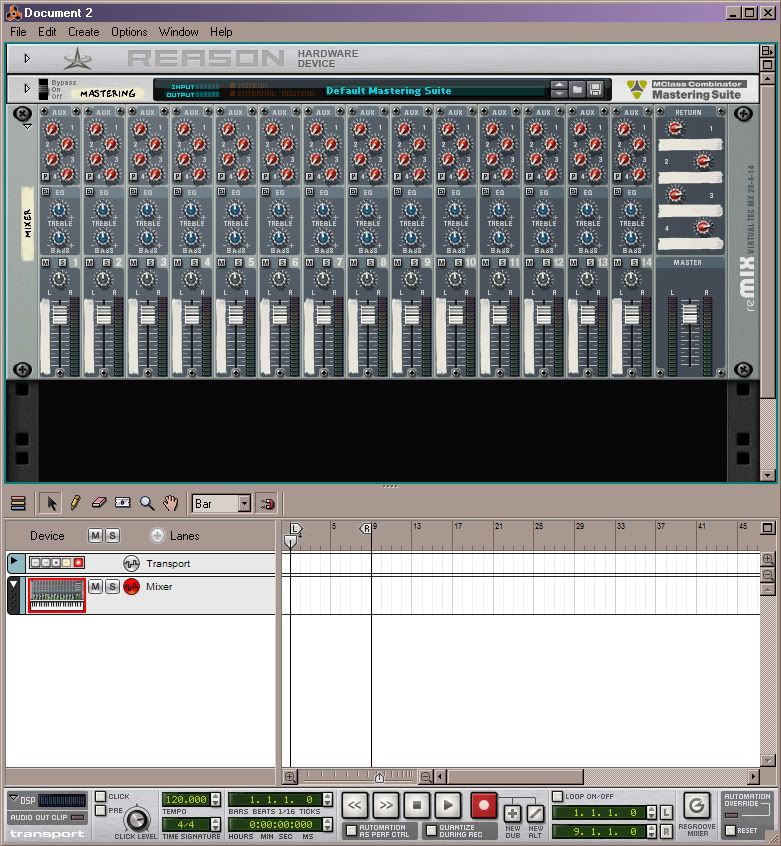
Task: Click the Play transport button
Action: tap(448, 806)
